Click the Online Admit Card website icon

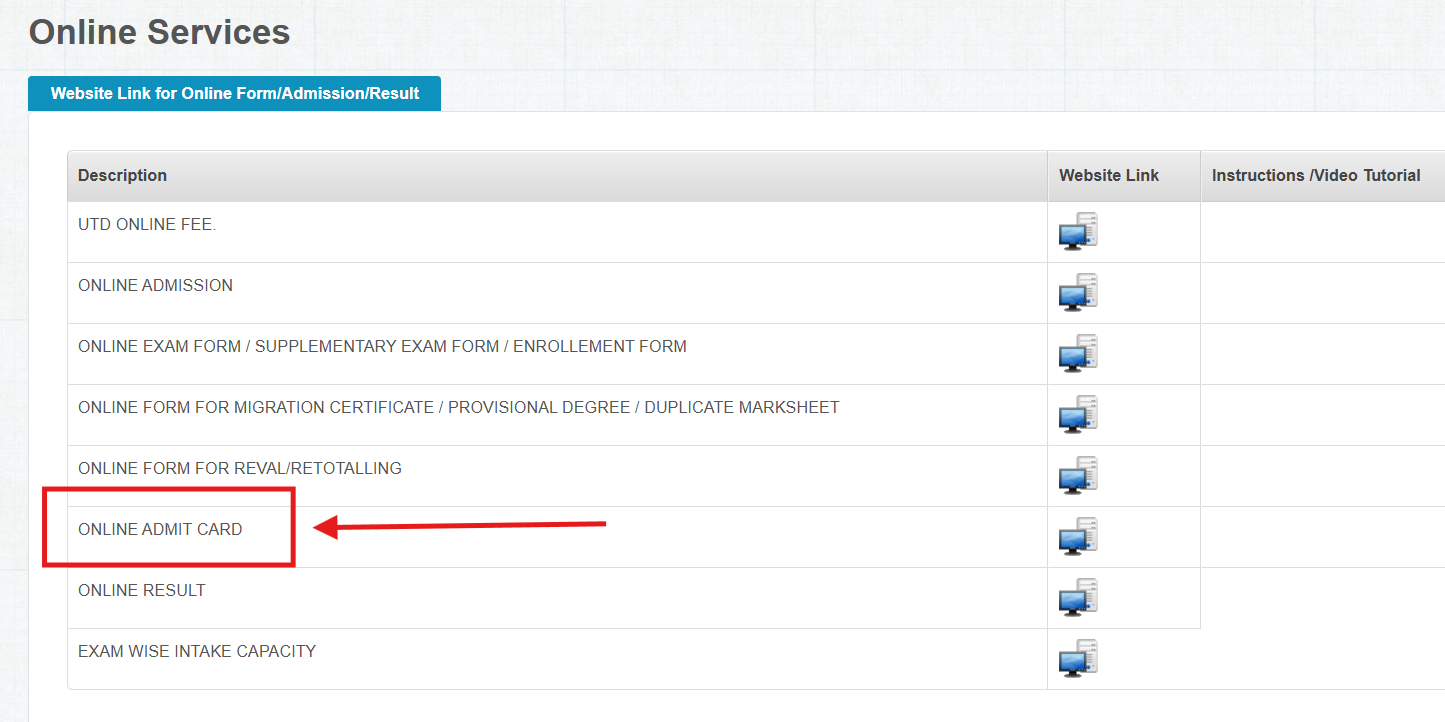coord(1078,536)
